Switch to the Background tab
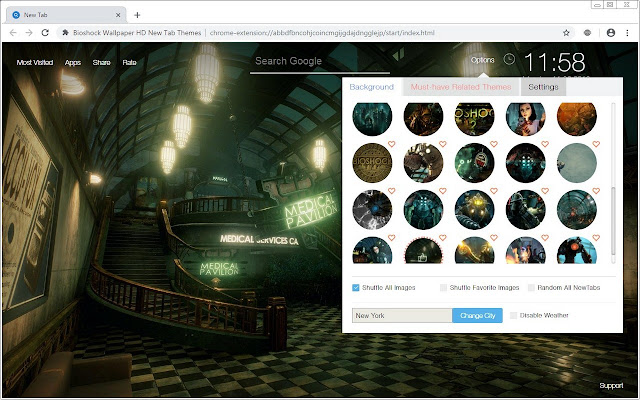Viewport: 640px width, 400px height. 371,87
